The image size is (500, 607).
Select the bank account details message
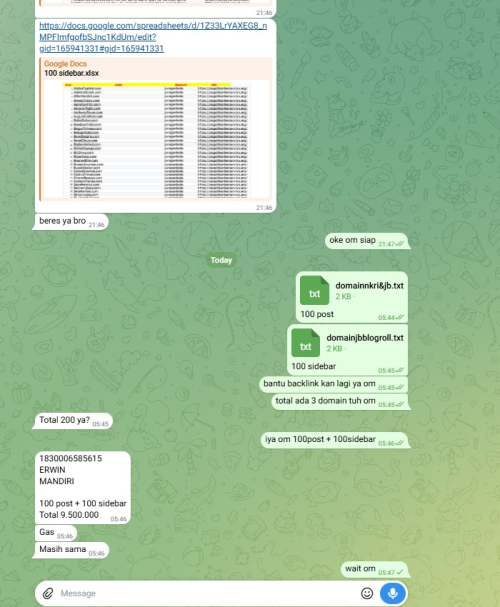83,487
